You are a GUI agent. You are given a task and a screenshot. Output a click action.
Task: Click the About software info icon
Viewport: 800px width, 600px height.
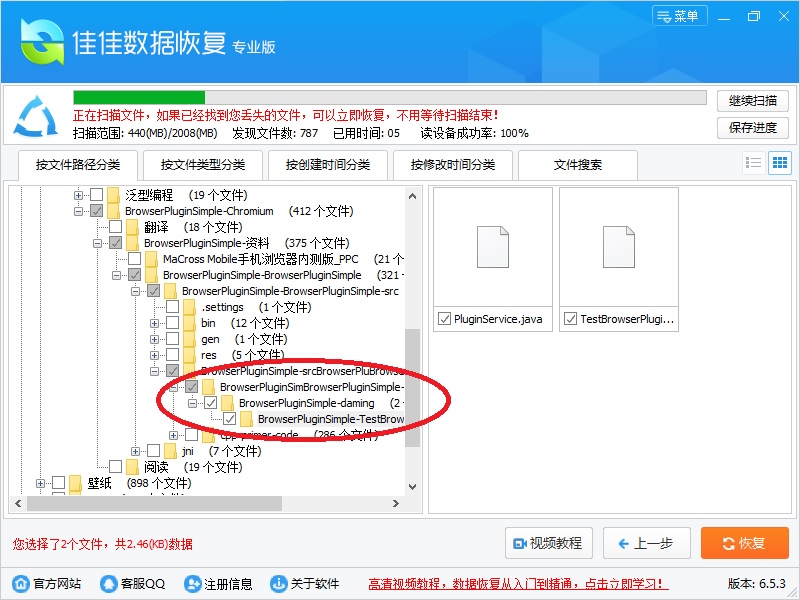(x=279, y=583)
